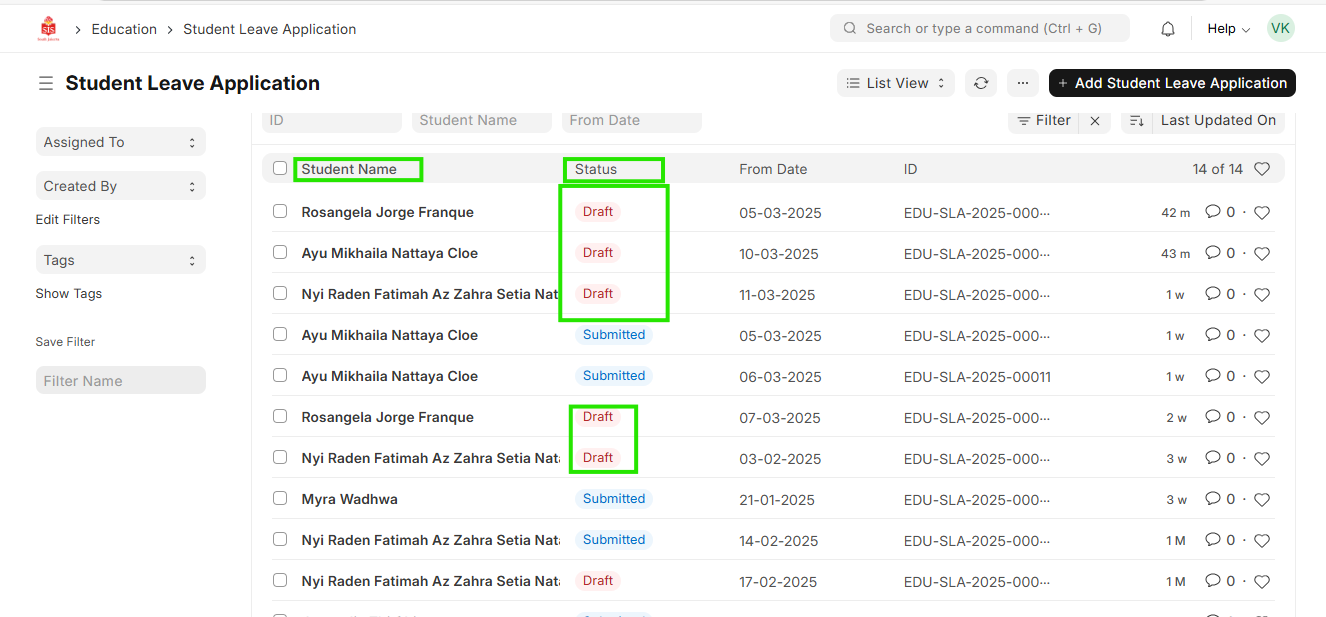Expand the Created By dropdown
1326x617 pixels.
[120, 186]
